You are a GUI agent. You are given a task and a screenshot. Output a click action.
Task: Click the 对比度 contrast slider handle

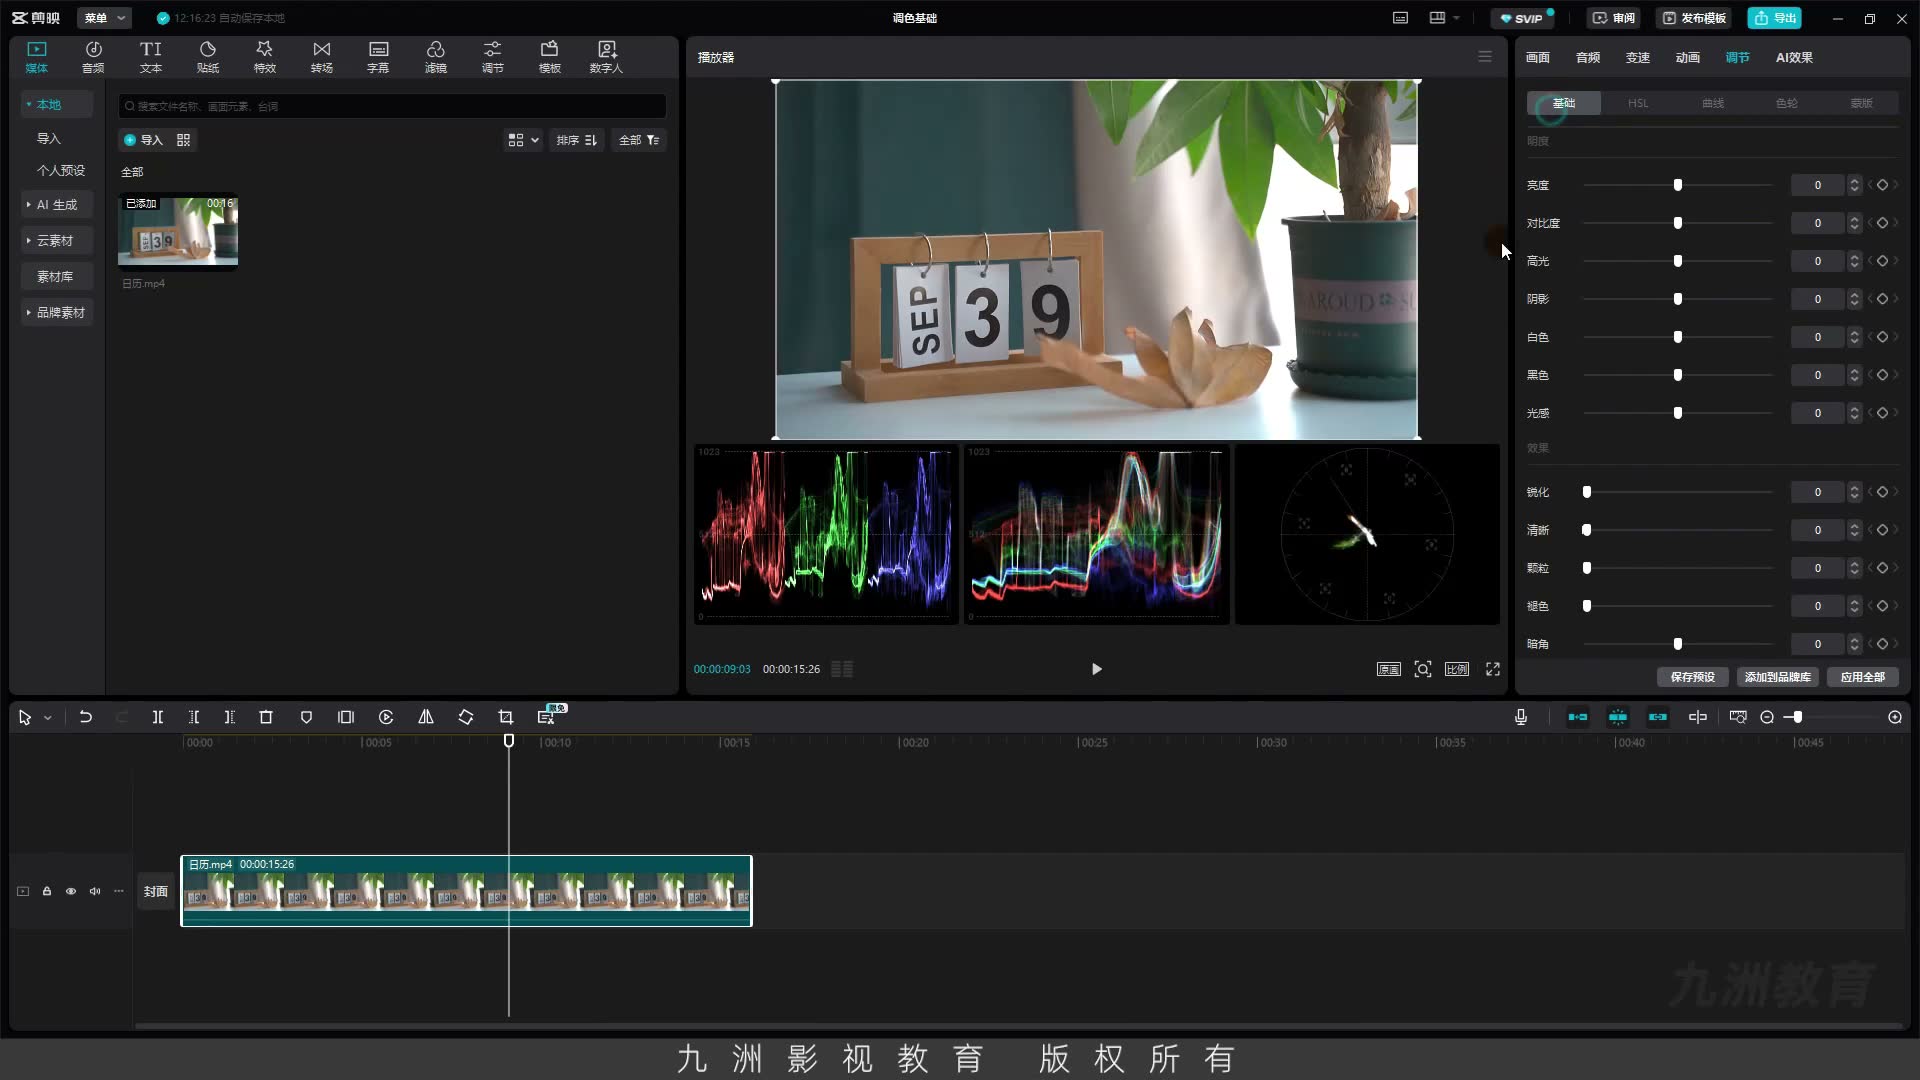pos(1678,223)
